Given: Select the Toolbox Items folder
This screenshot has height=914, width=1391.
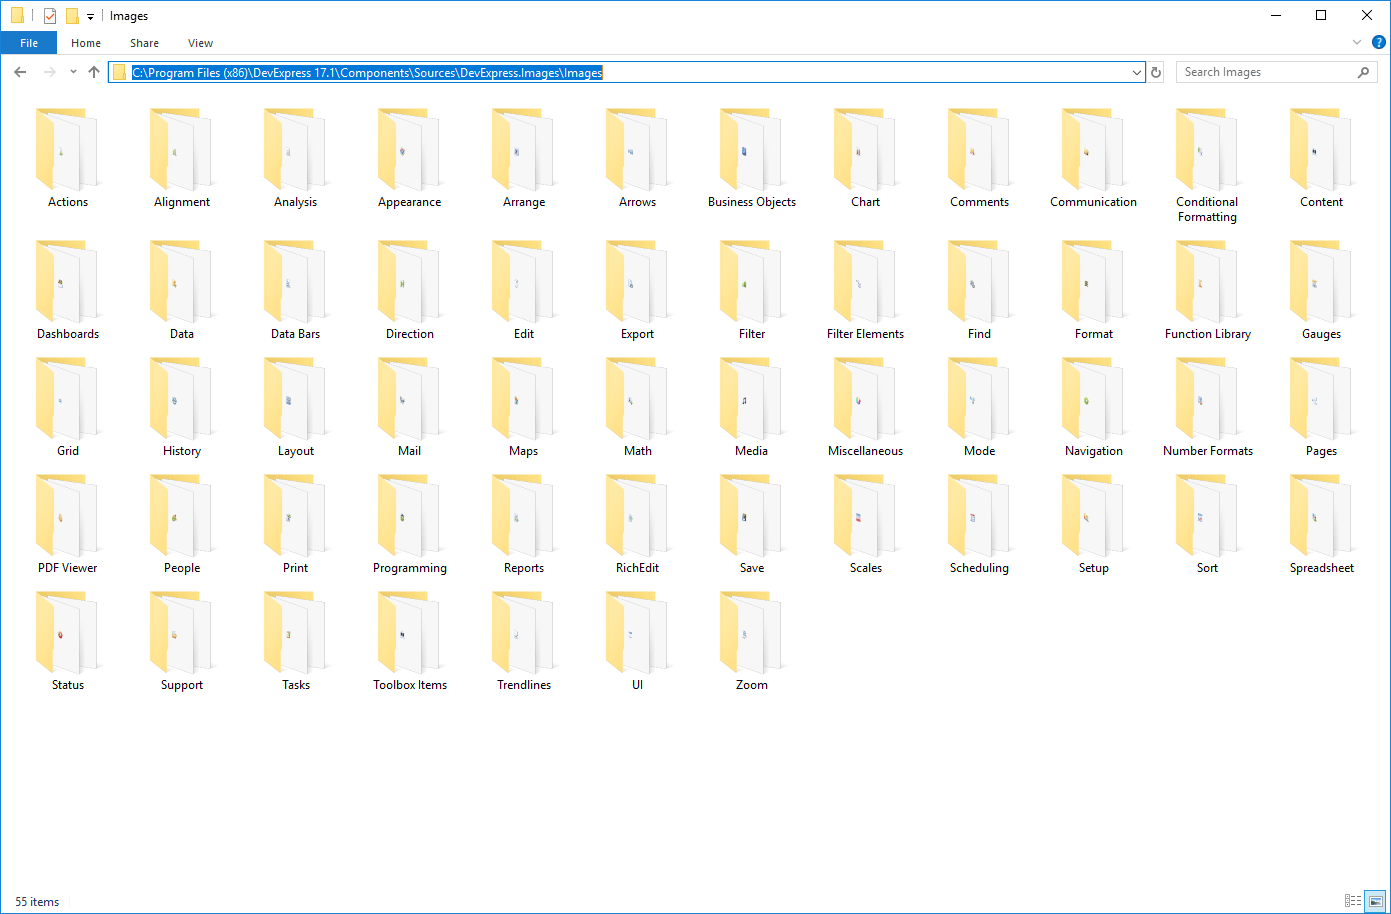Looking at the screenshot, I should [410, 642].
